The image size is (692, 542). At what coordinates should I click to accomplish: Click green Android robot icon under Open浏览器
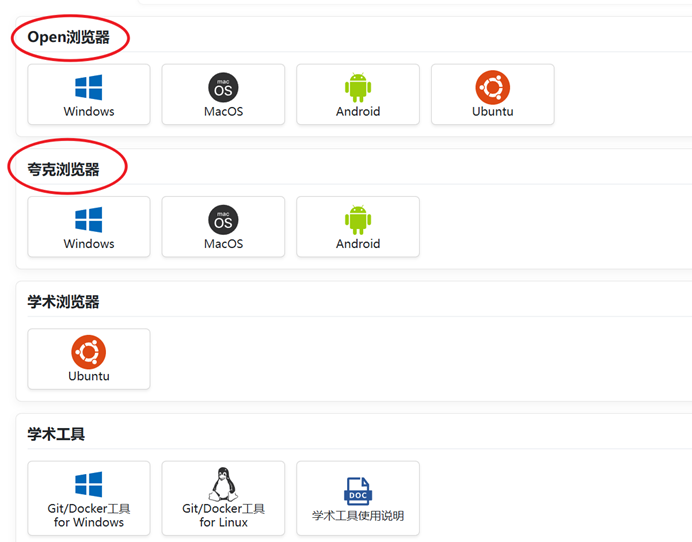(x=358, y=87)
